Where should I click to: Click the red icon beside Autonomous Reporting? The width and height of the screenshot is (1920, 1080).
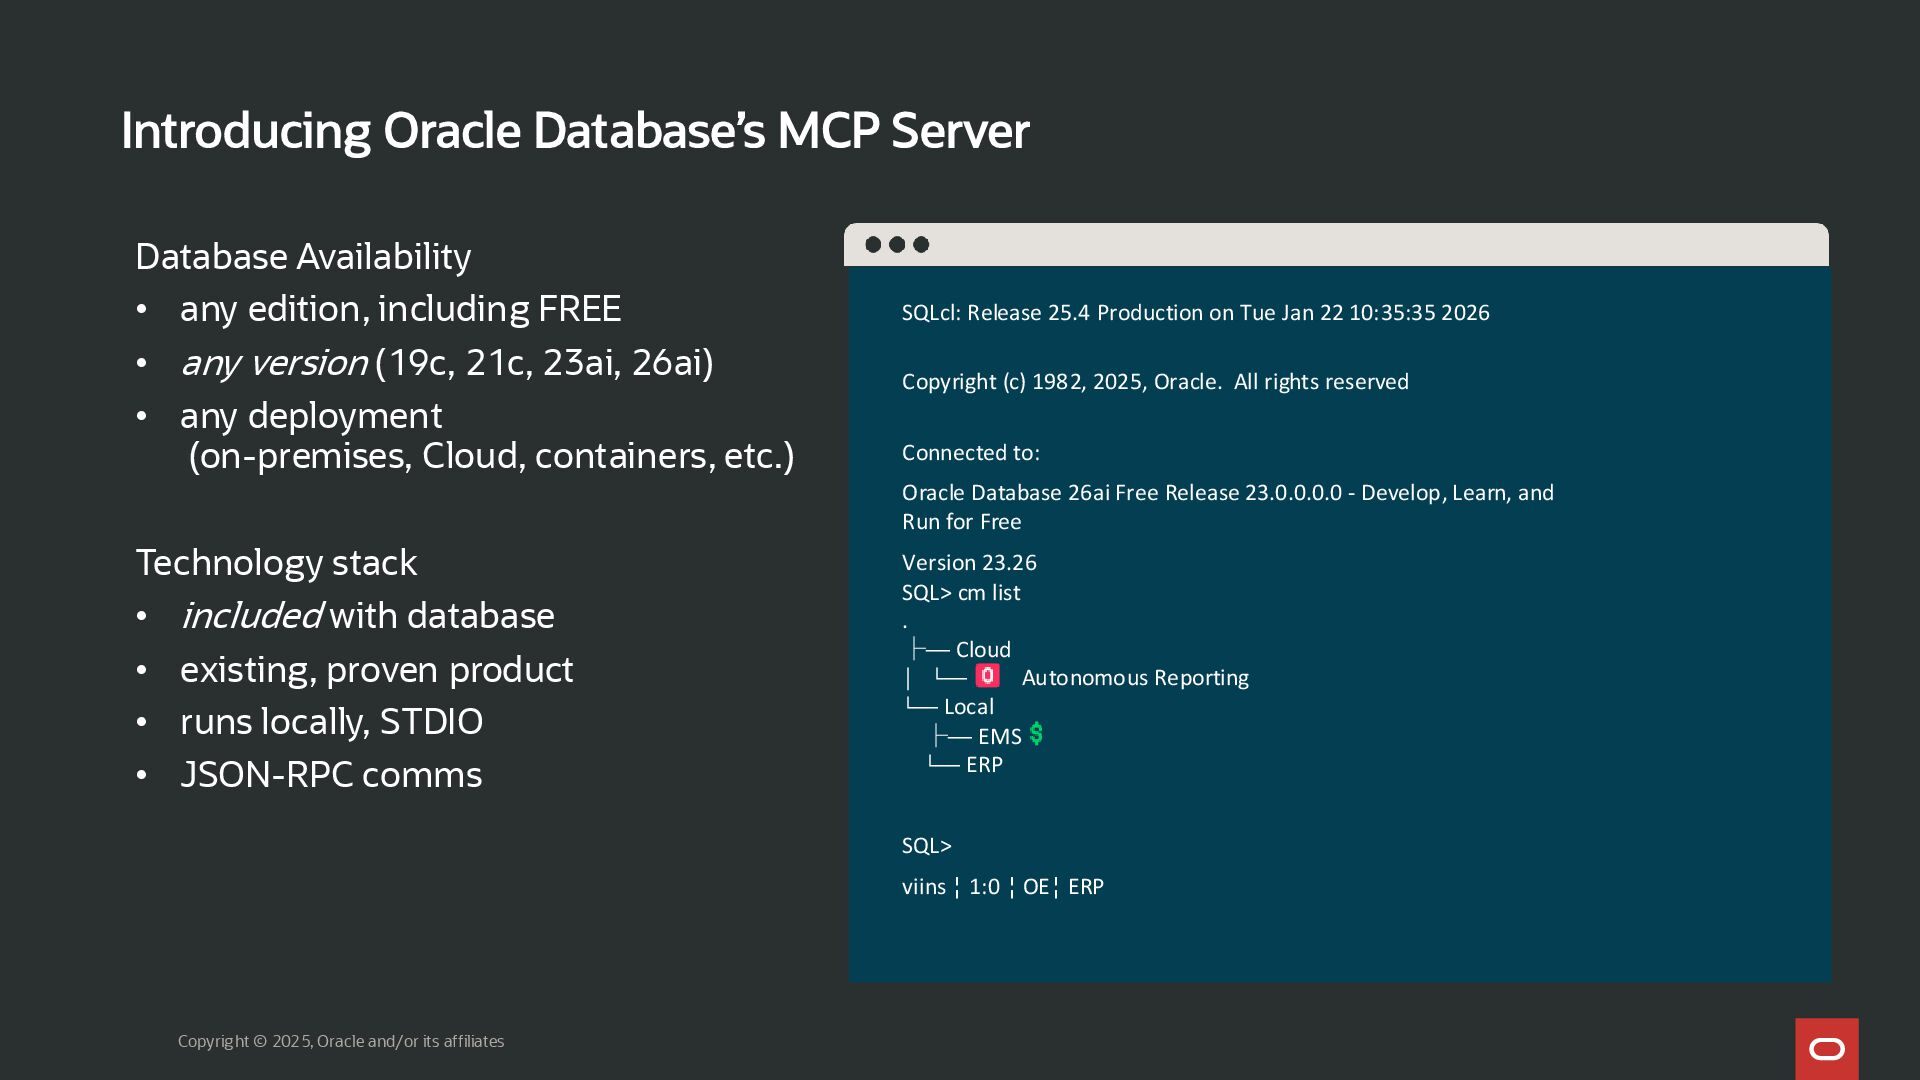coord(987,676)
